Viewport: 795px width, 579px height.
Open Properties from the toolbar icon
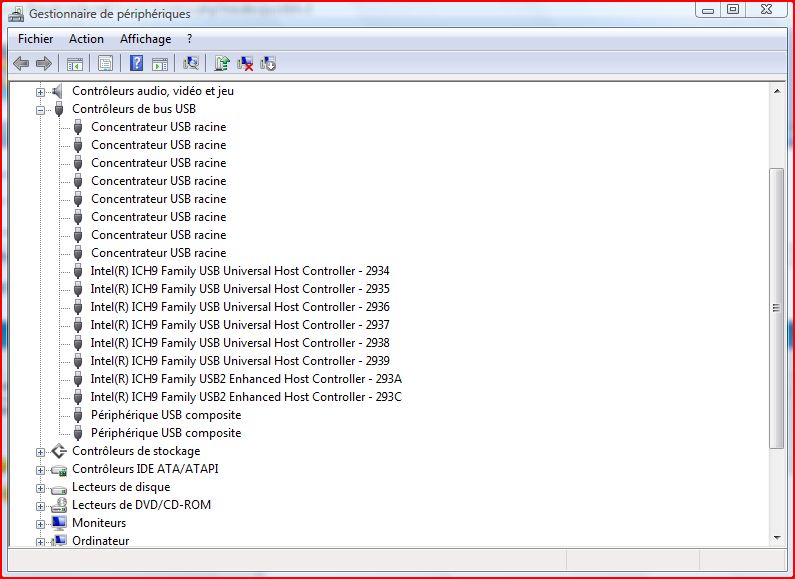click(x=105, y=63)
